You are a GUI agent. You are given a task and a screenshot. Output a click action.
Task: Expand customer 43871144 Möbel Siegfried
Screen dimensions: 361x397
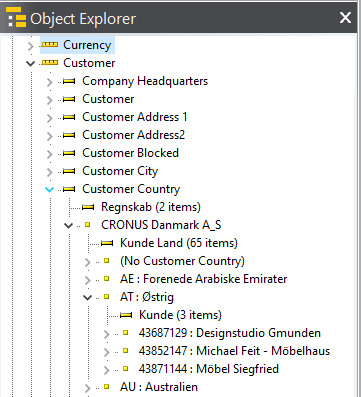(107, 370)
